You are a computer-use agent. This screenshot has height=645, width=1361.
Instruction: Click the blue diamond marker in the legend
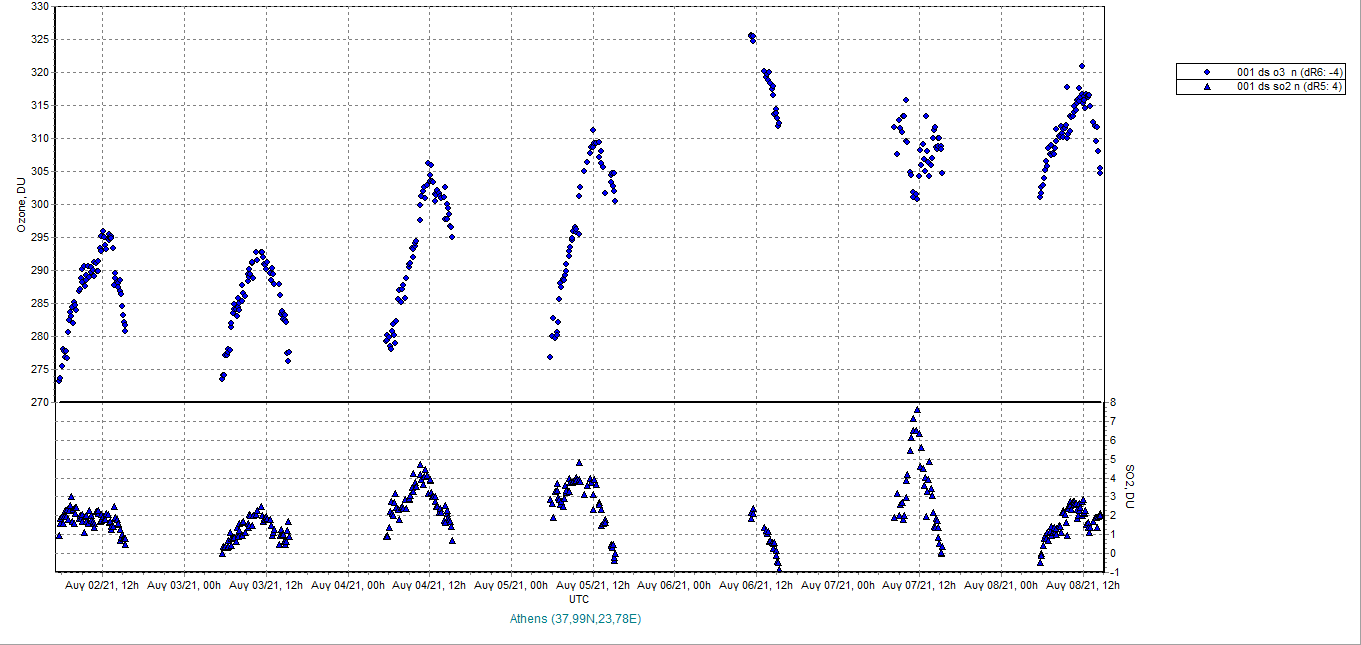1207,72
